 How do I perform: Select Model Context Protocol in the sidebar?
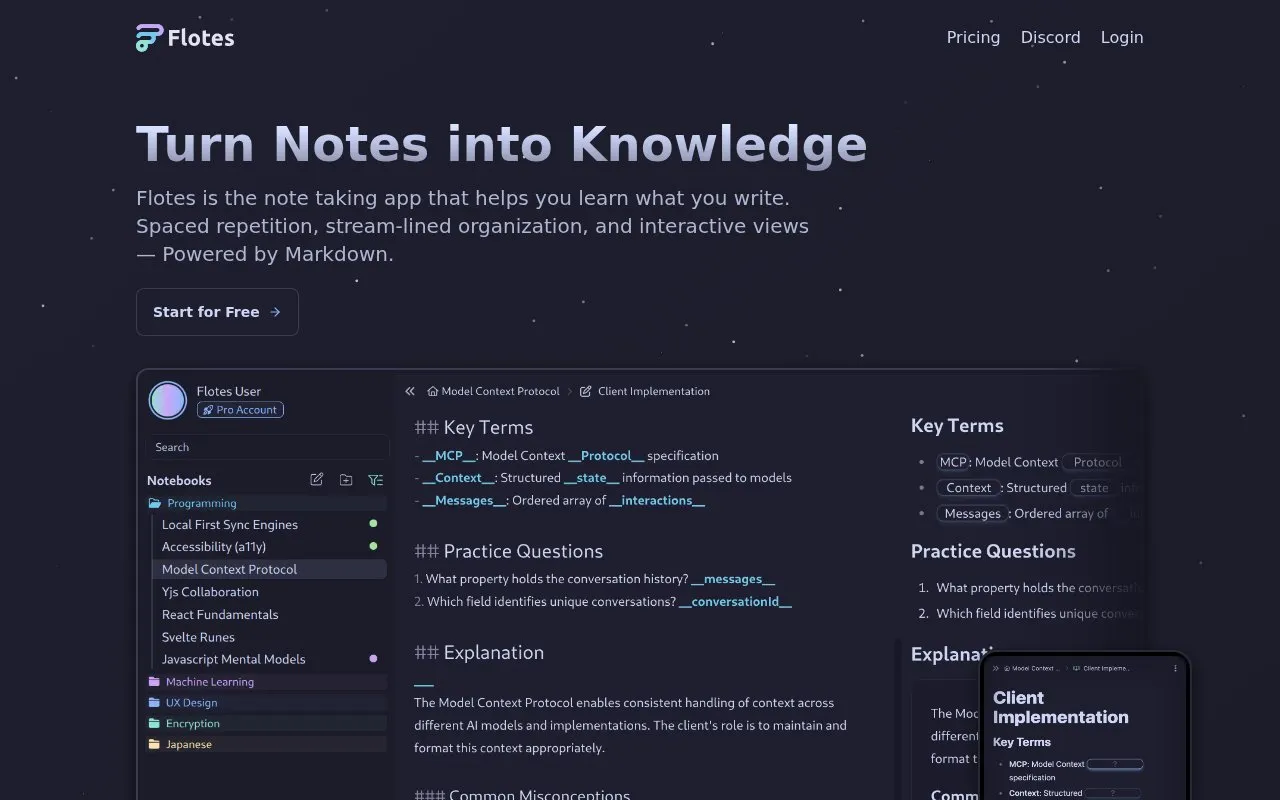pos(272,569)
